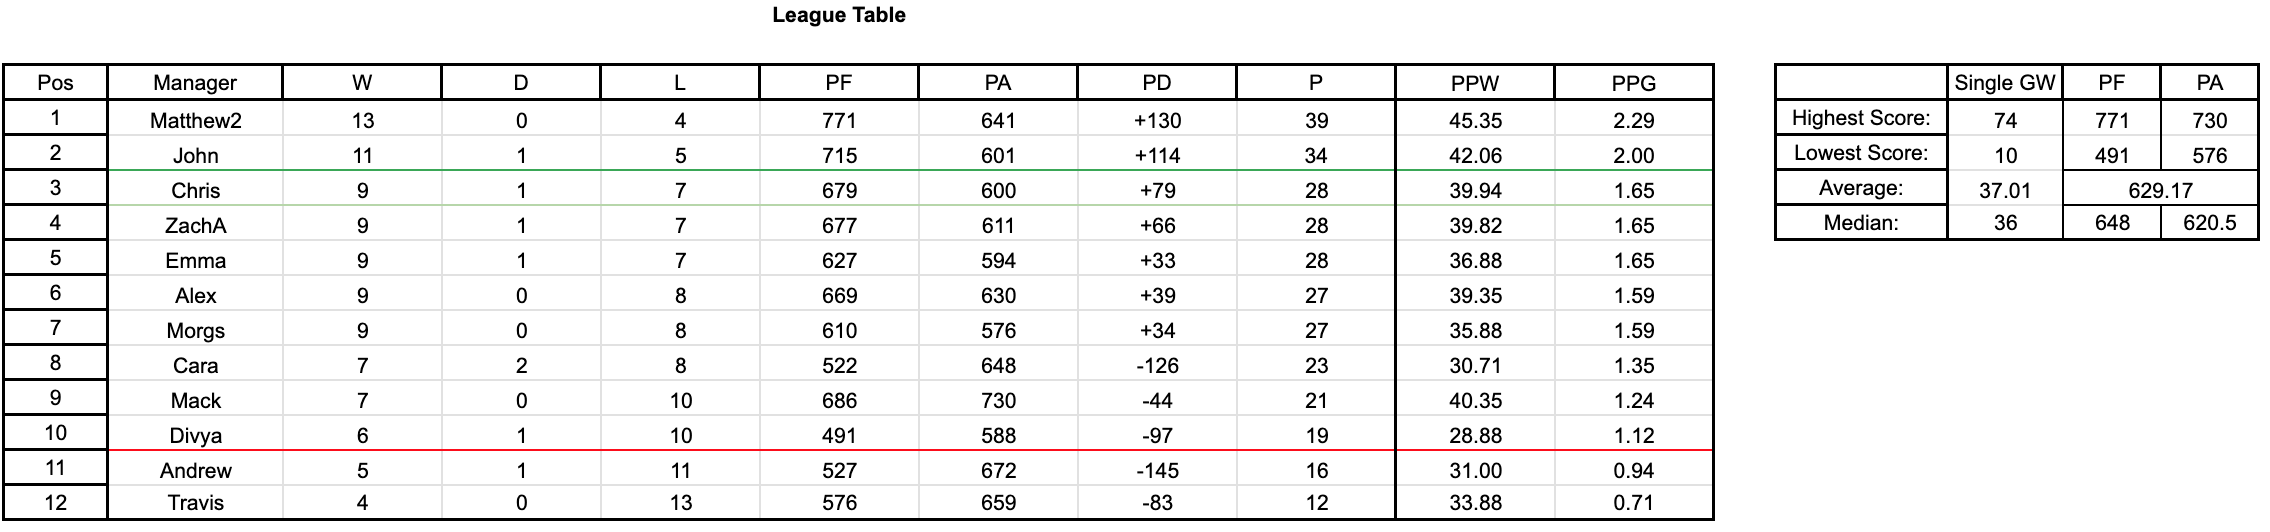
Task: Click the Travis manager cell
Action: [195, 503]
